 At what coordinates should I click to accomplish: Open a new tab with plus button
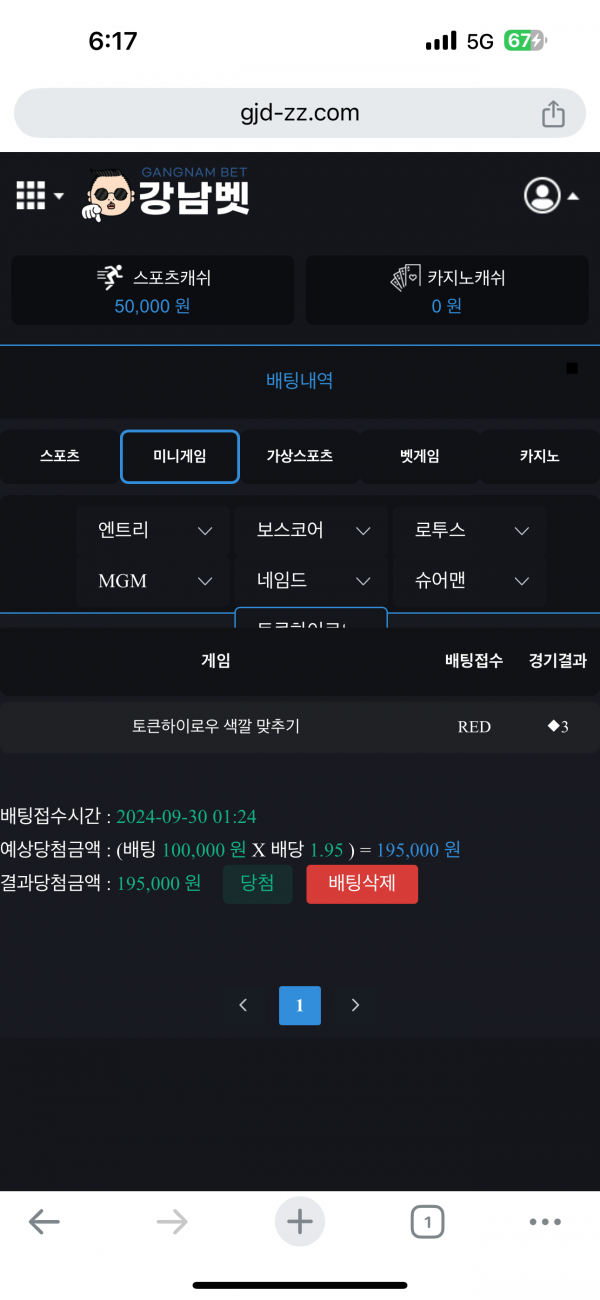(300, 1221)
